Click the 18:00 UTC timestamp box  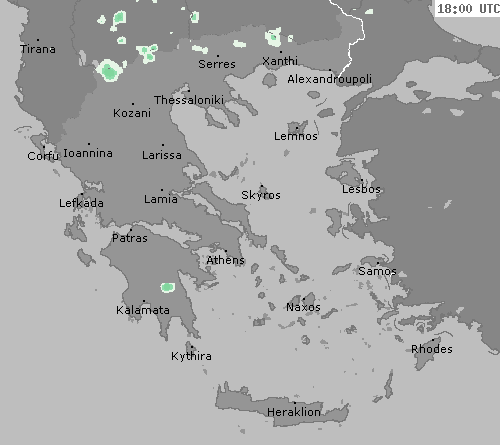pyautogui.click(x=468, y=8)
